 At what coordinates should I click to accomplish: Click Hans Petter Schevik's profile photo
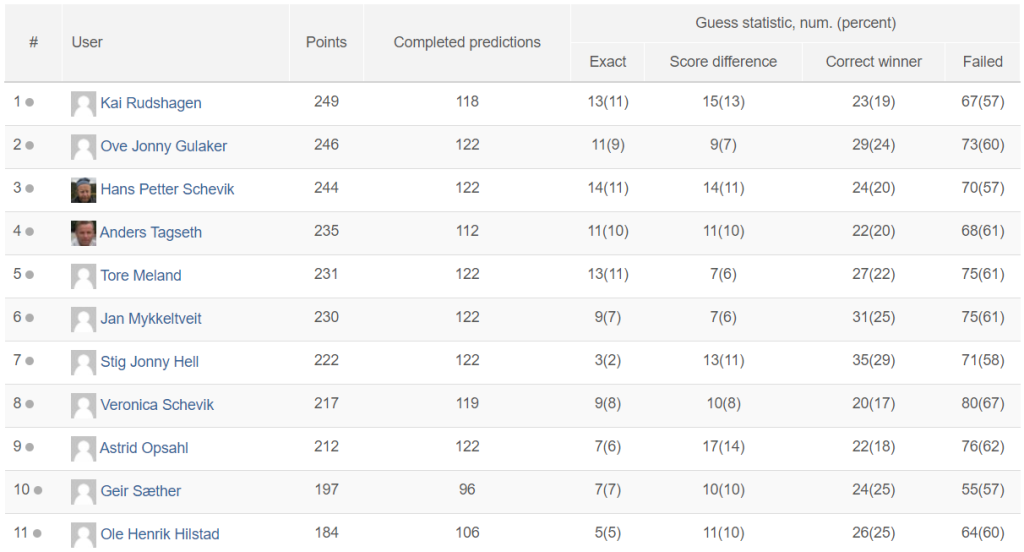coord(84,190)
